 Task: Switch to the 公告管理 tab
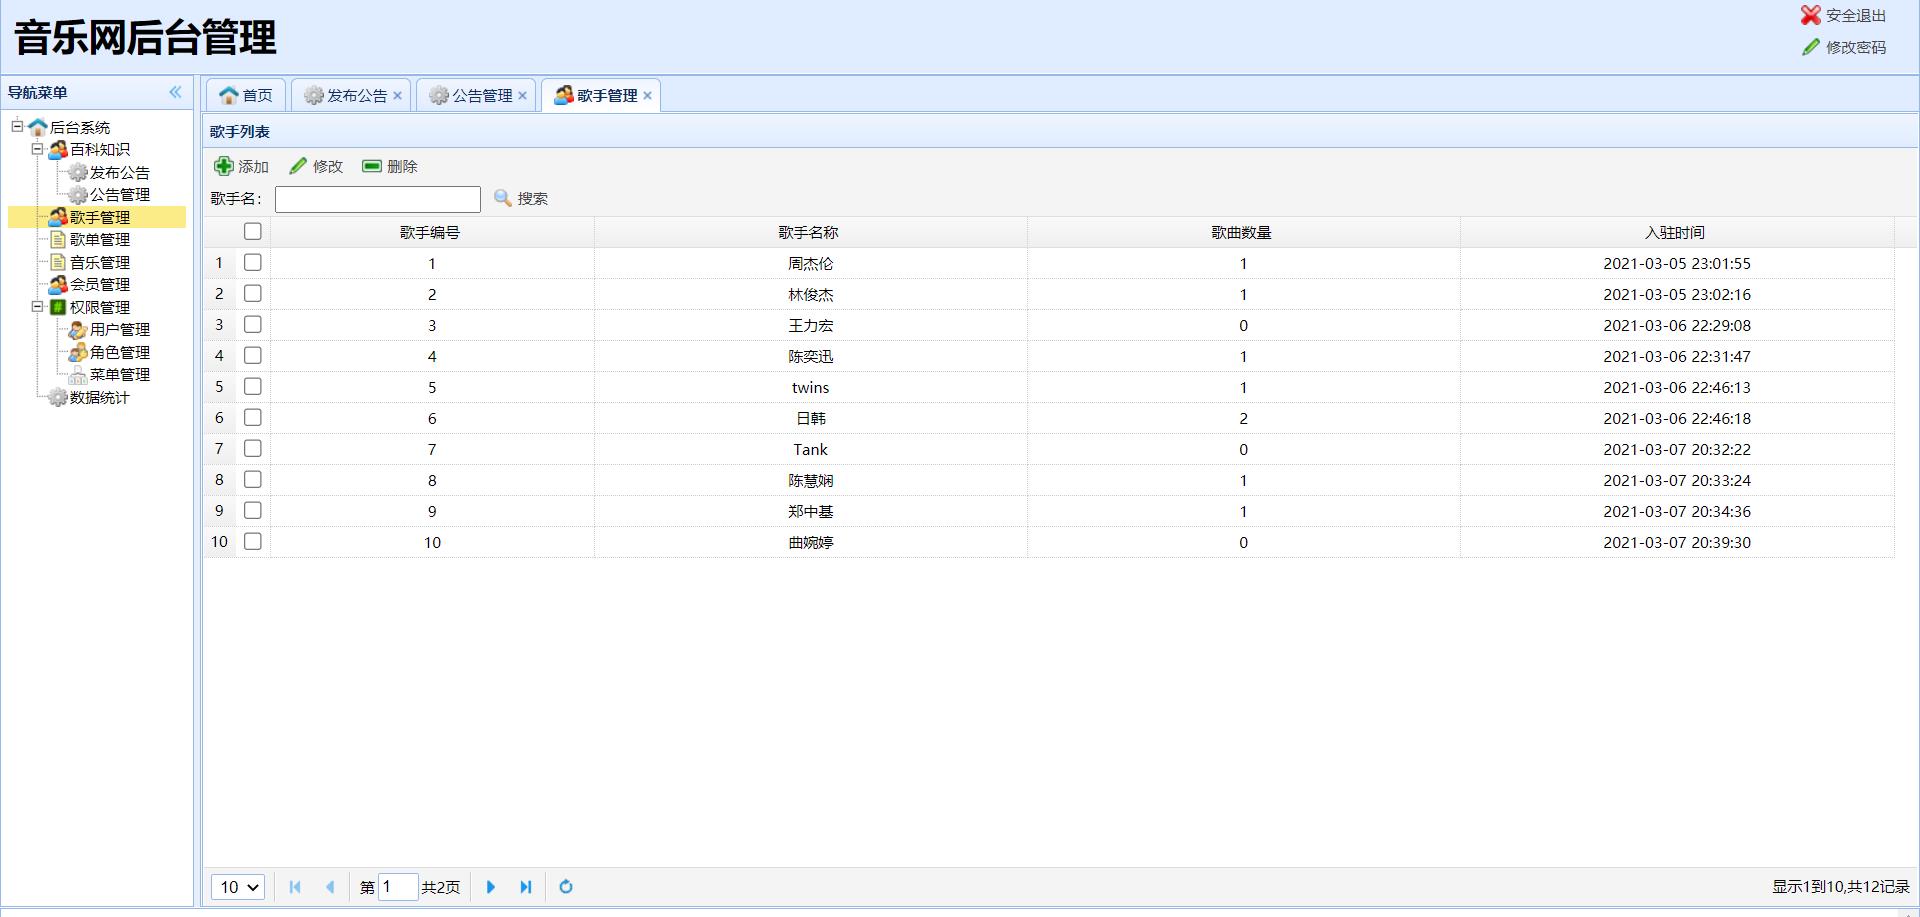coord(476,95)
